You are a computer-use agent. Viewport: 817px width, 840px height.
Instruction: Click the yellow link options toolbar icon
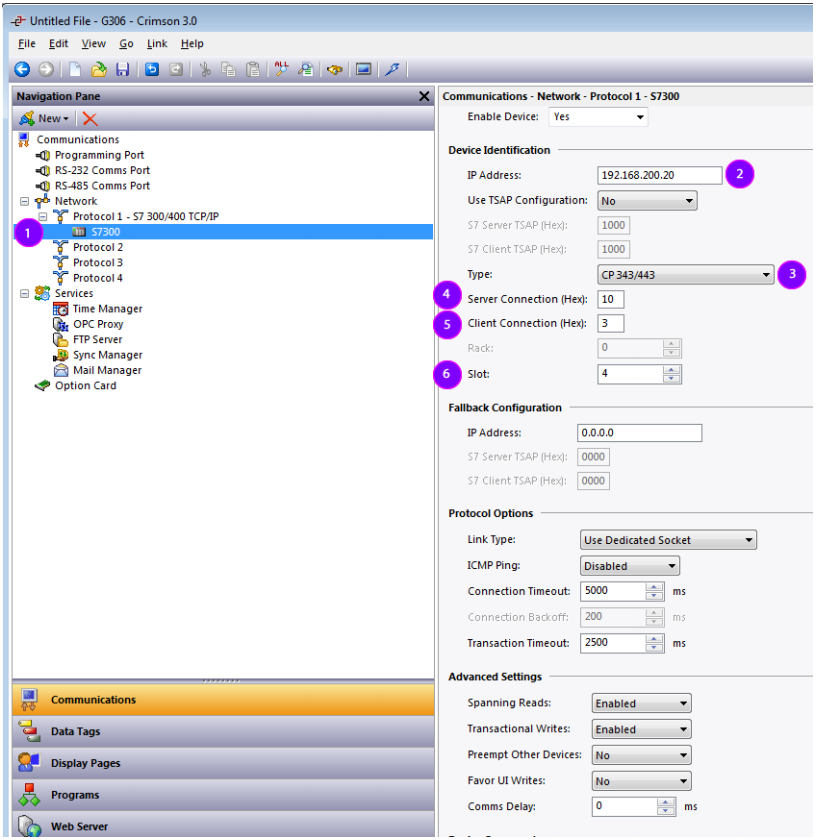pos(335,70)
